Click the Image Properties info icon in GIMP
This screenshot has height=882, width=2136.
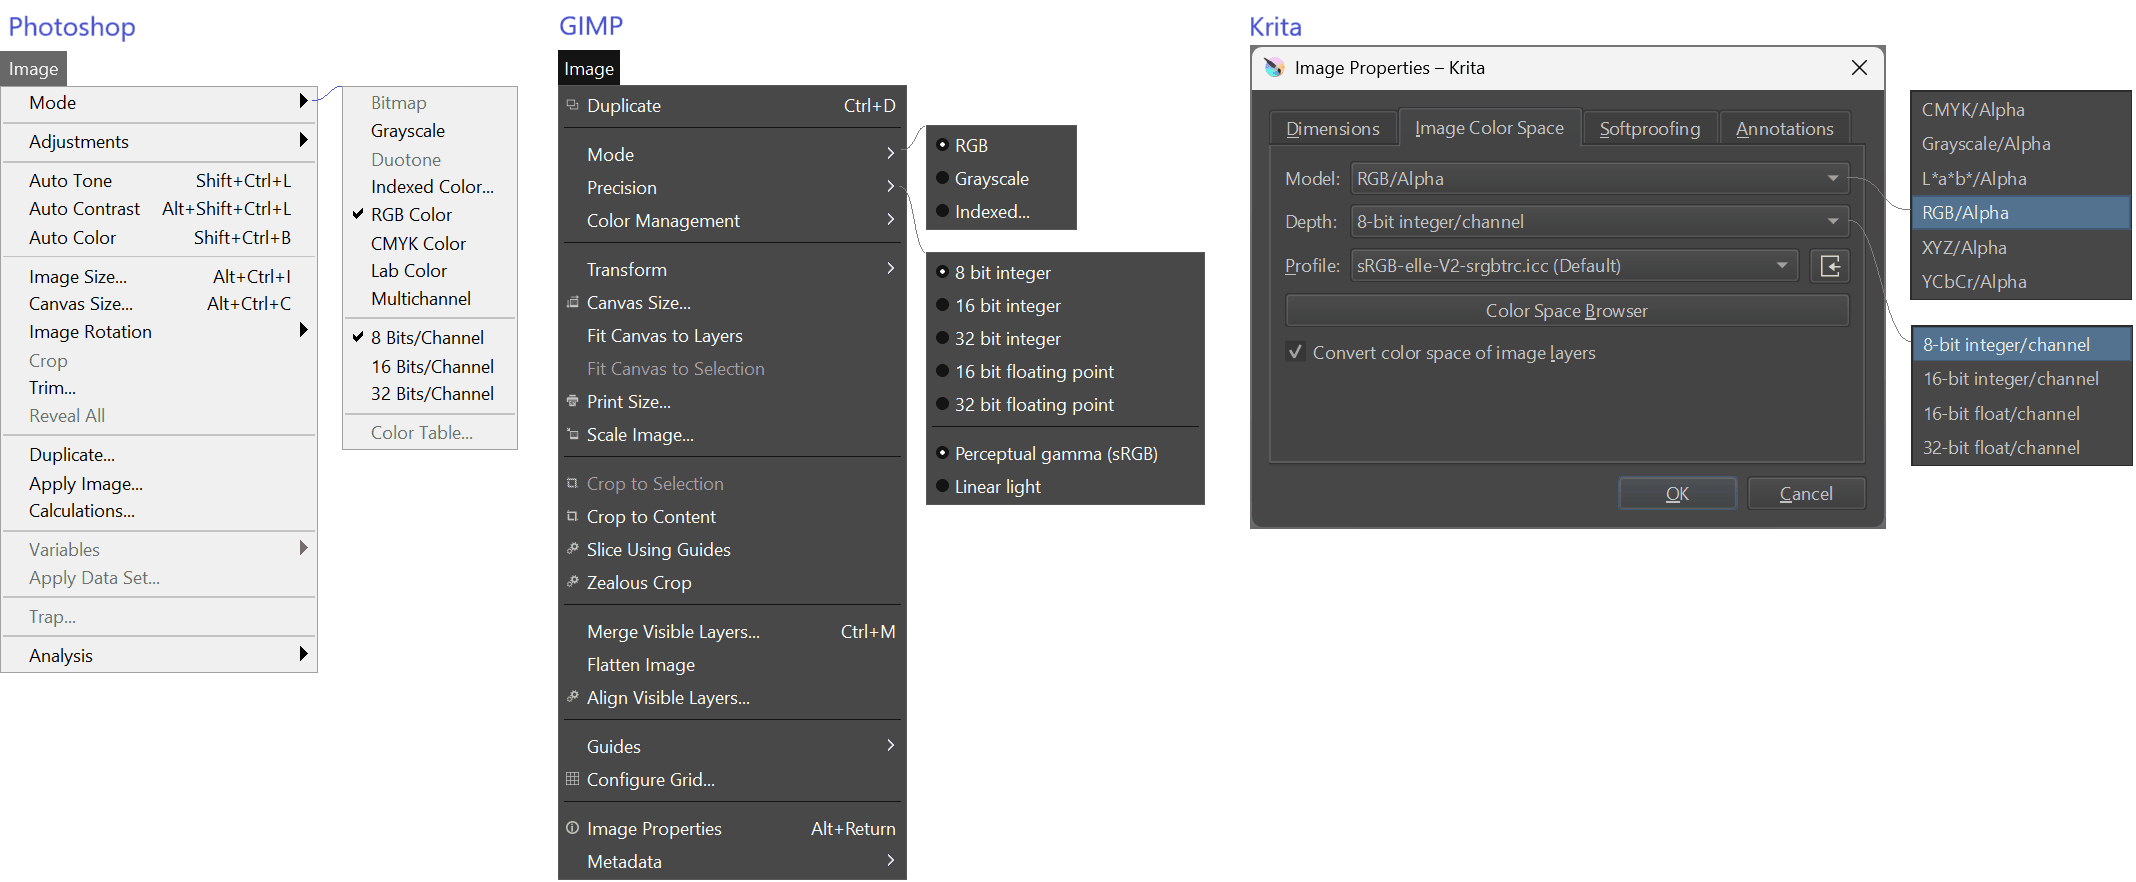pos(572,828)
